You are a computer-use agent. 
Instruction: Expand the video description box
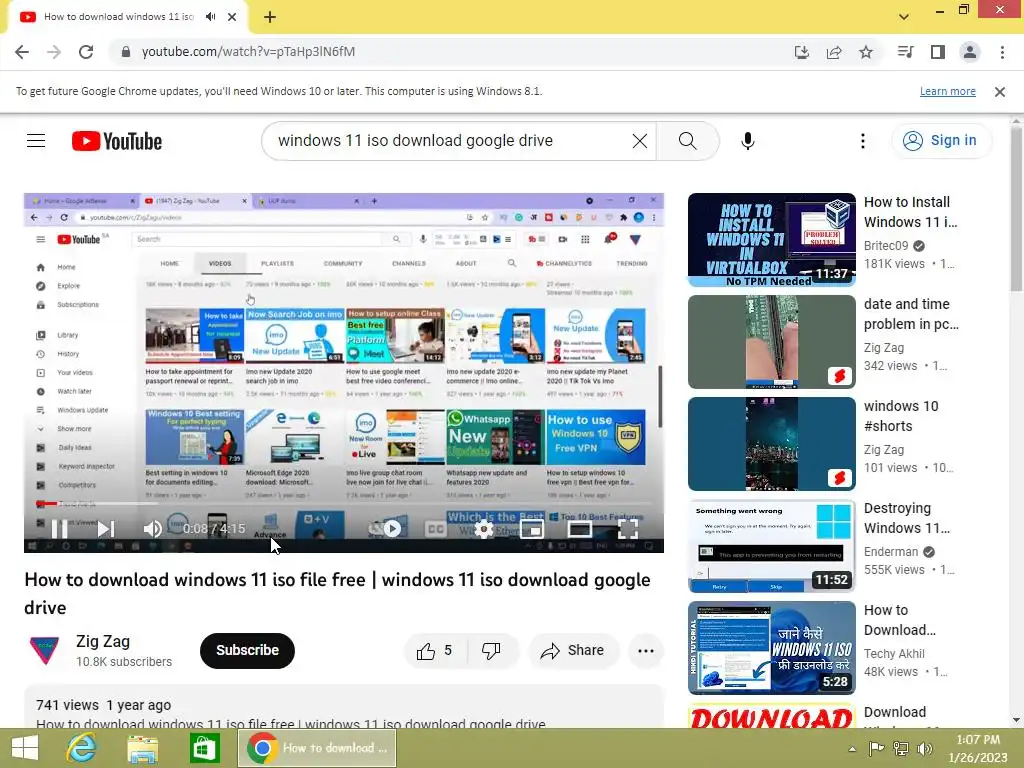[x=344, y=708]
